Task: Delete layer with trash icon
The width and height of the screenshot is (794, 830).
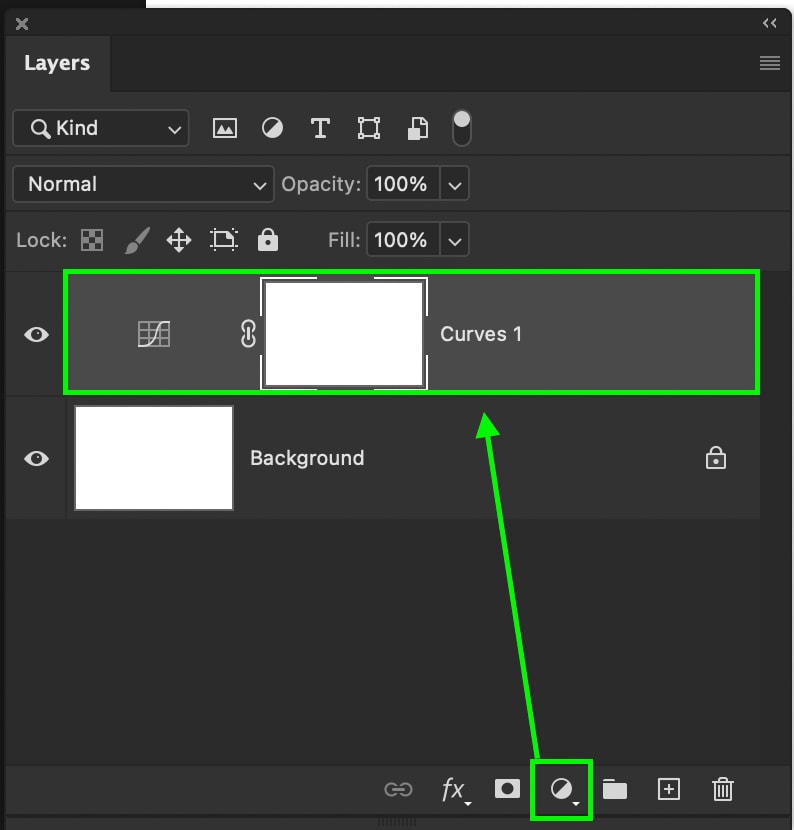Action: coord(723,789)
